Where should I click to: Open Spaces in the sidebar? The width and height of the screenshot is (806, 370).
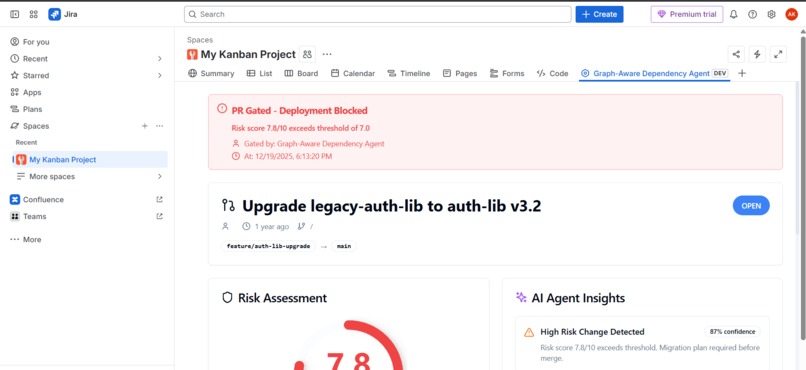pyautogui.click(x=36, y=126)
